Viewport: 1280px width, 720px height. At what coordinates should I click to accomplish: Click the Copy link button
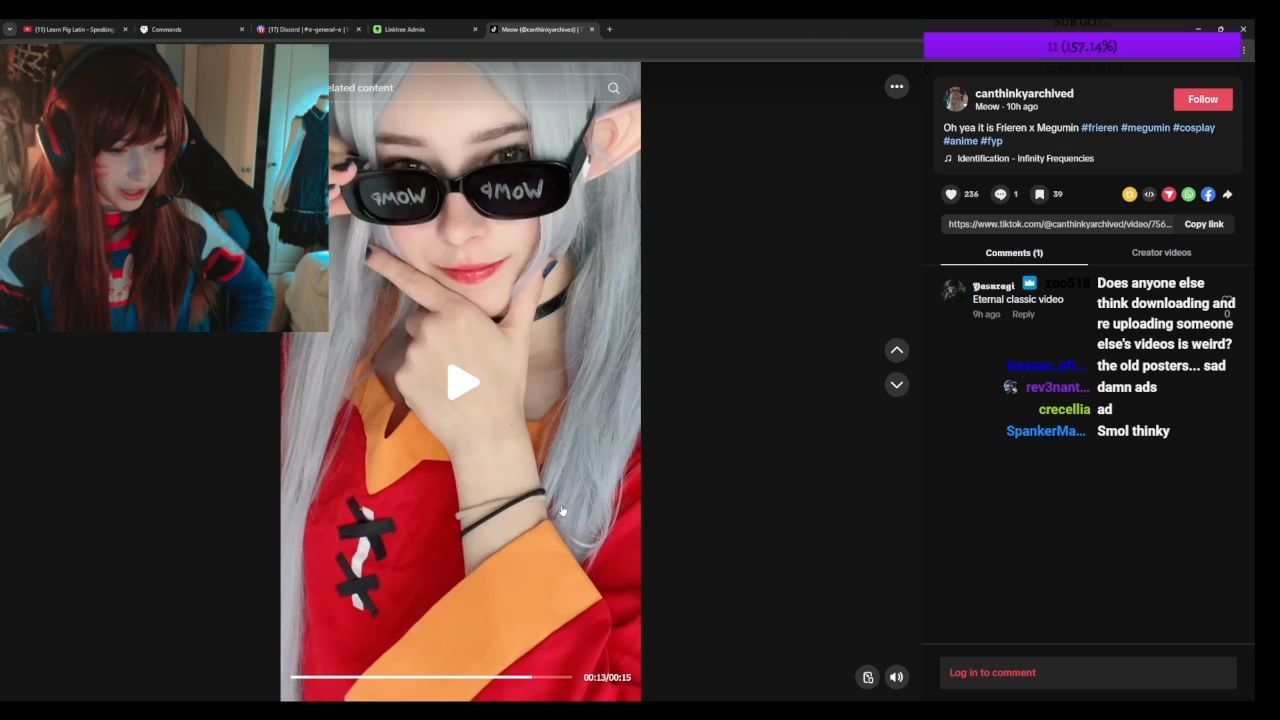click(1204, 224)
